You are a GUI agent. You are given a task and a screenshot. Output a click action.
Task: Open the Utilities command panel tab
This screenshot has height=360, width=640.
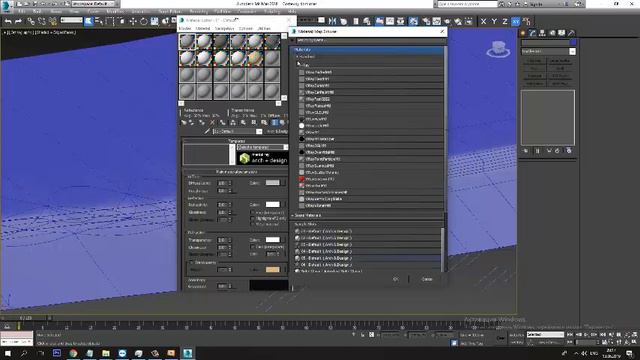pos(571,33)
